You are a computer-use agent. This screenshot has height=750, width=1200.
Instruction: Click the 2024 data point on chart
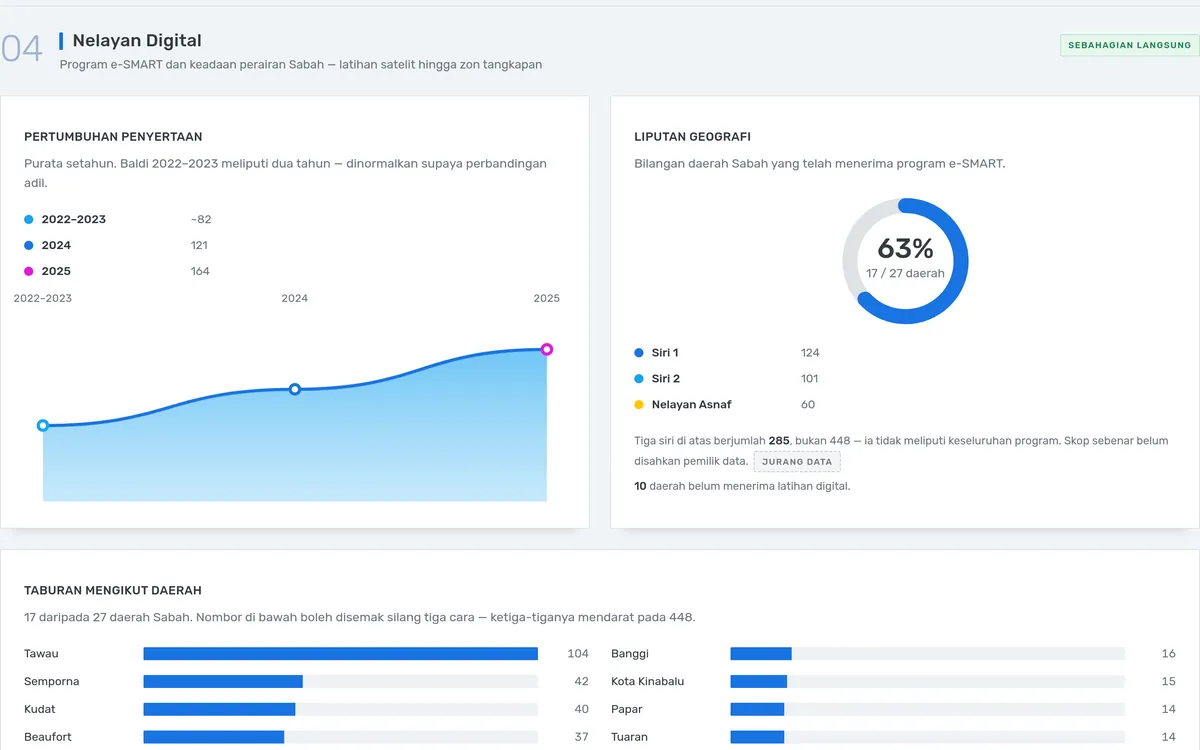pyautogui.click(x=295, y=389)
